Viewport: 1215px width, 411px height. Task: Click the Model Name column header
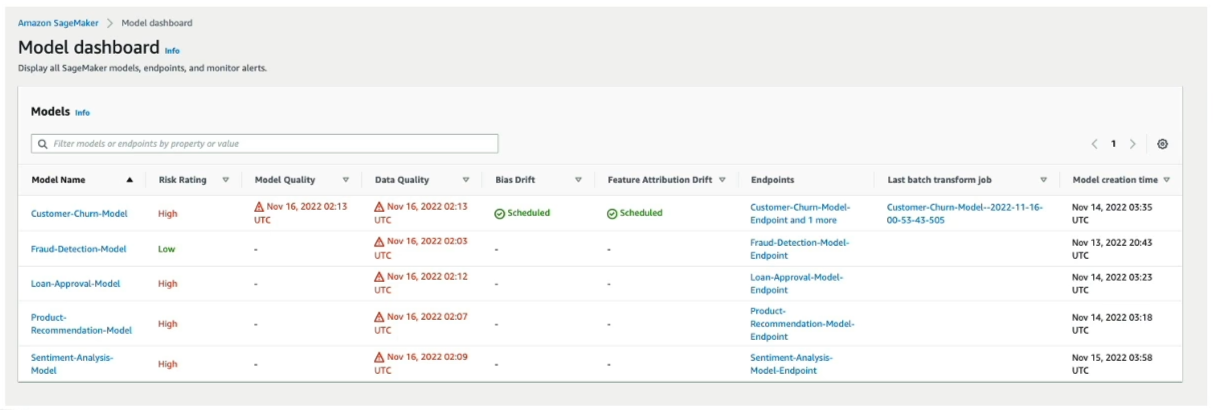pyautogui.click(x=58, y=180)
